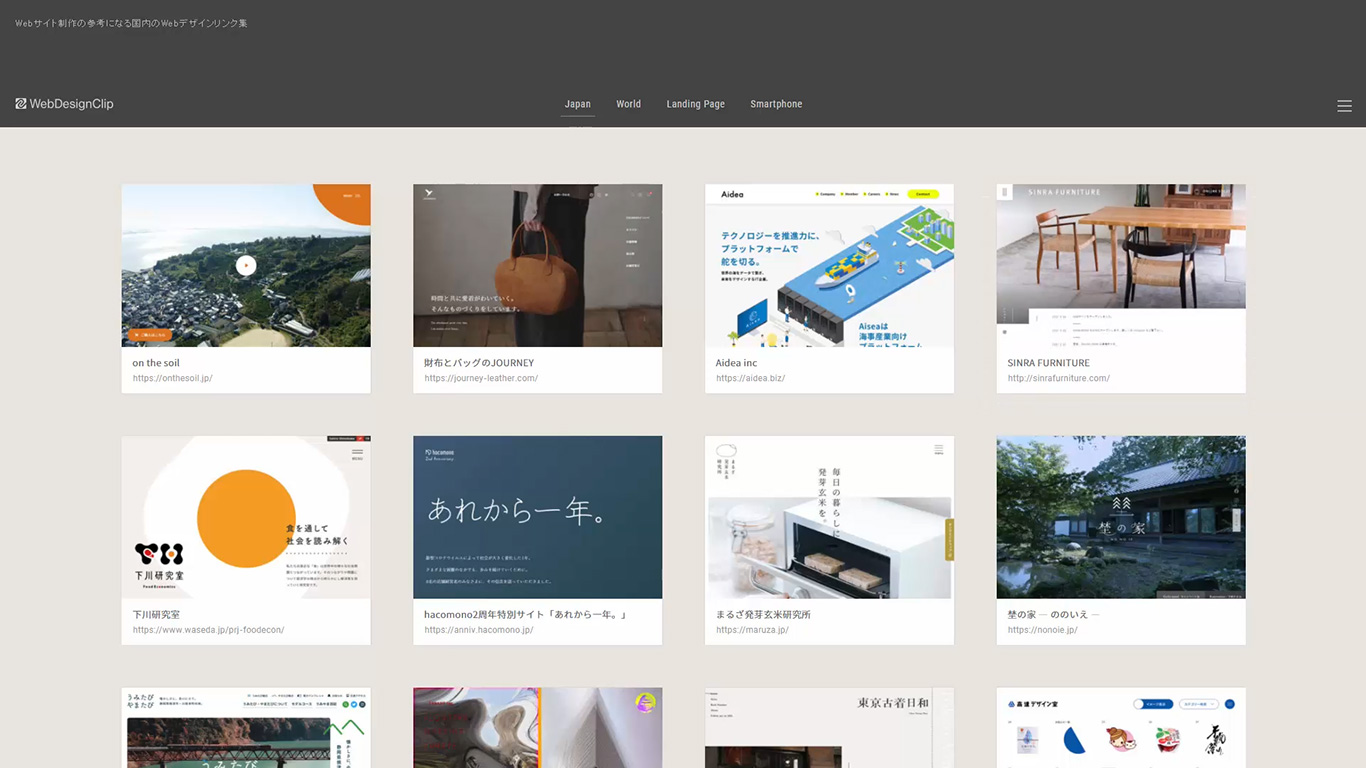Image resolution: width=1366 pixels, height=768 pixels.
Task: Select the Japan tab
Action: [578, 104]
